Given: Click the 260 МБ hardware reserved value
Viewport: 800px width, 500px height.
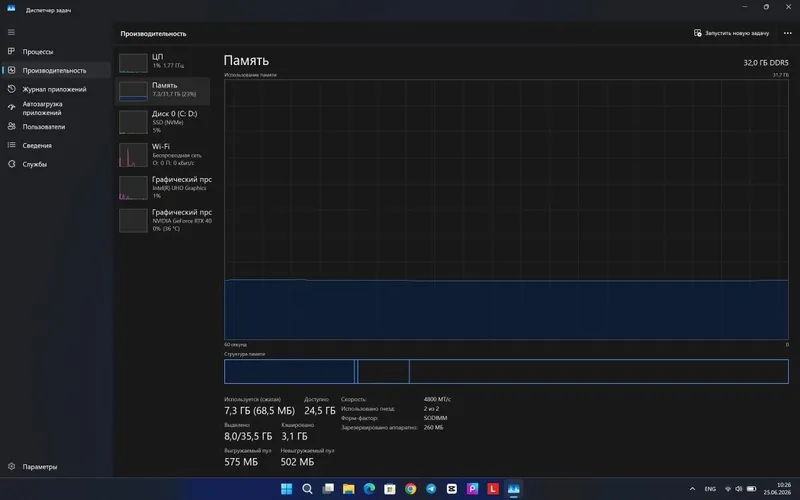Looking at the screenshot, I should tap(433, 427).
